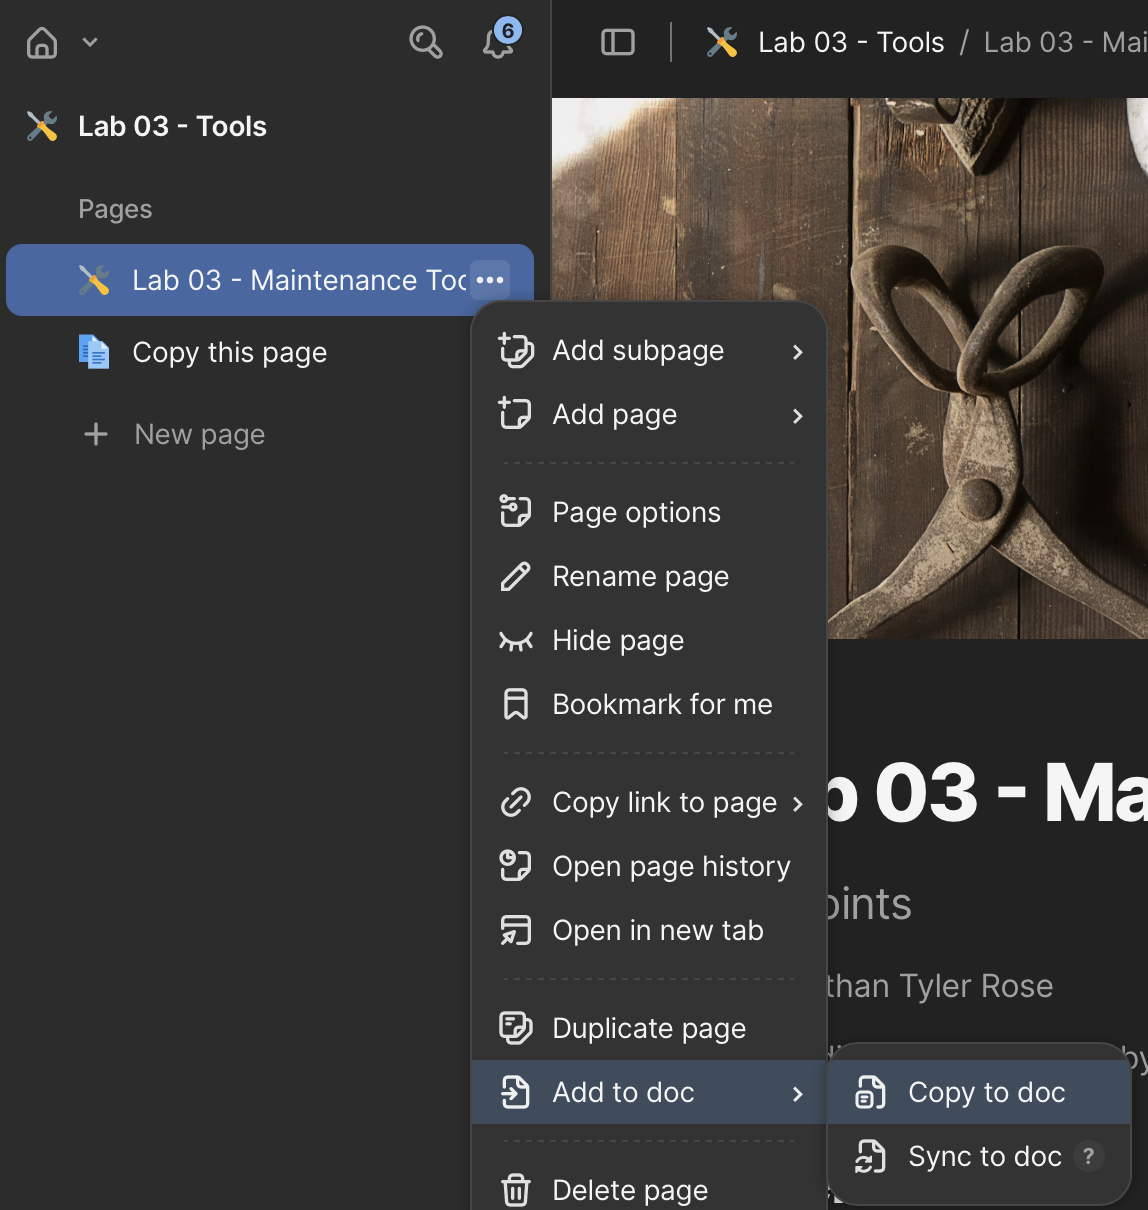
Task: Click the Page options icon
Action: click(x=515, y=511)
